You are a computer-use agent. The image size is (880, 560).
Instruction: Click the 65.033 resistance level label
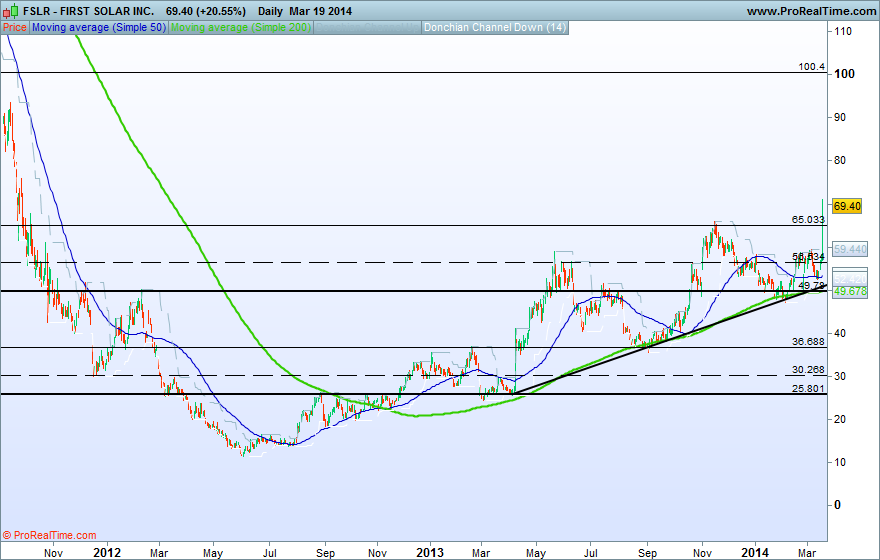(808, 219)
